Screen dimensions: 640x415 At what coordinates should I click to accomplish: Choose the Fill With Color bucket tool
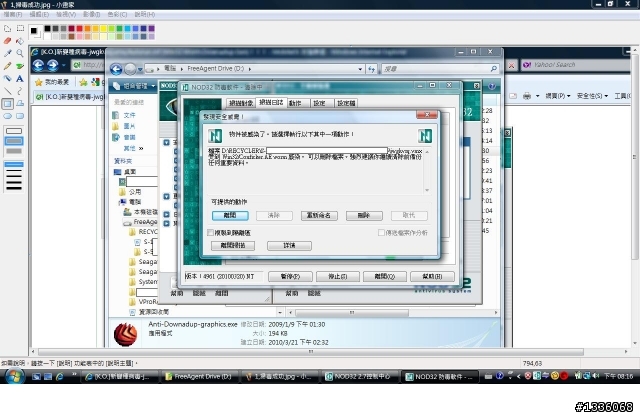pos(20,41)
